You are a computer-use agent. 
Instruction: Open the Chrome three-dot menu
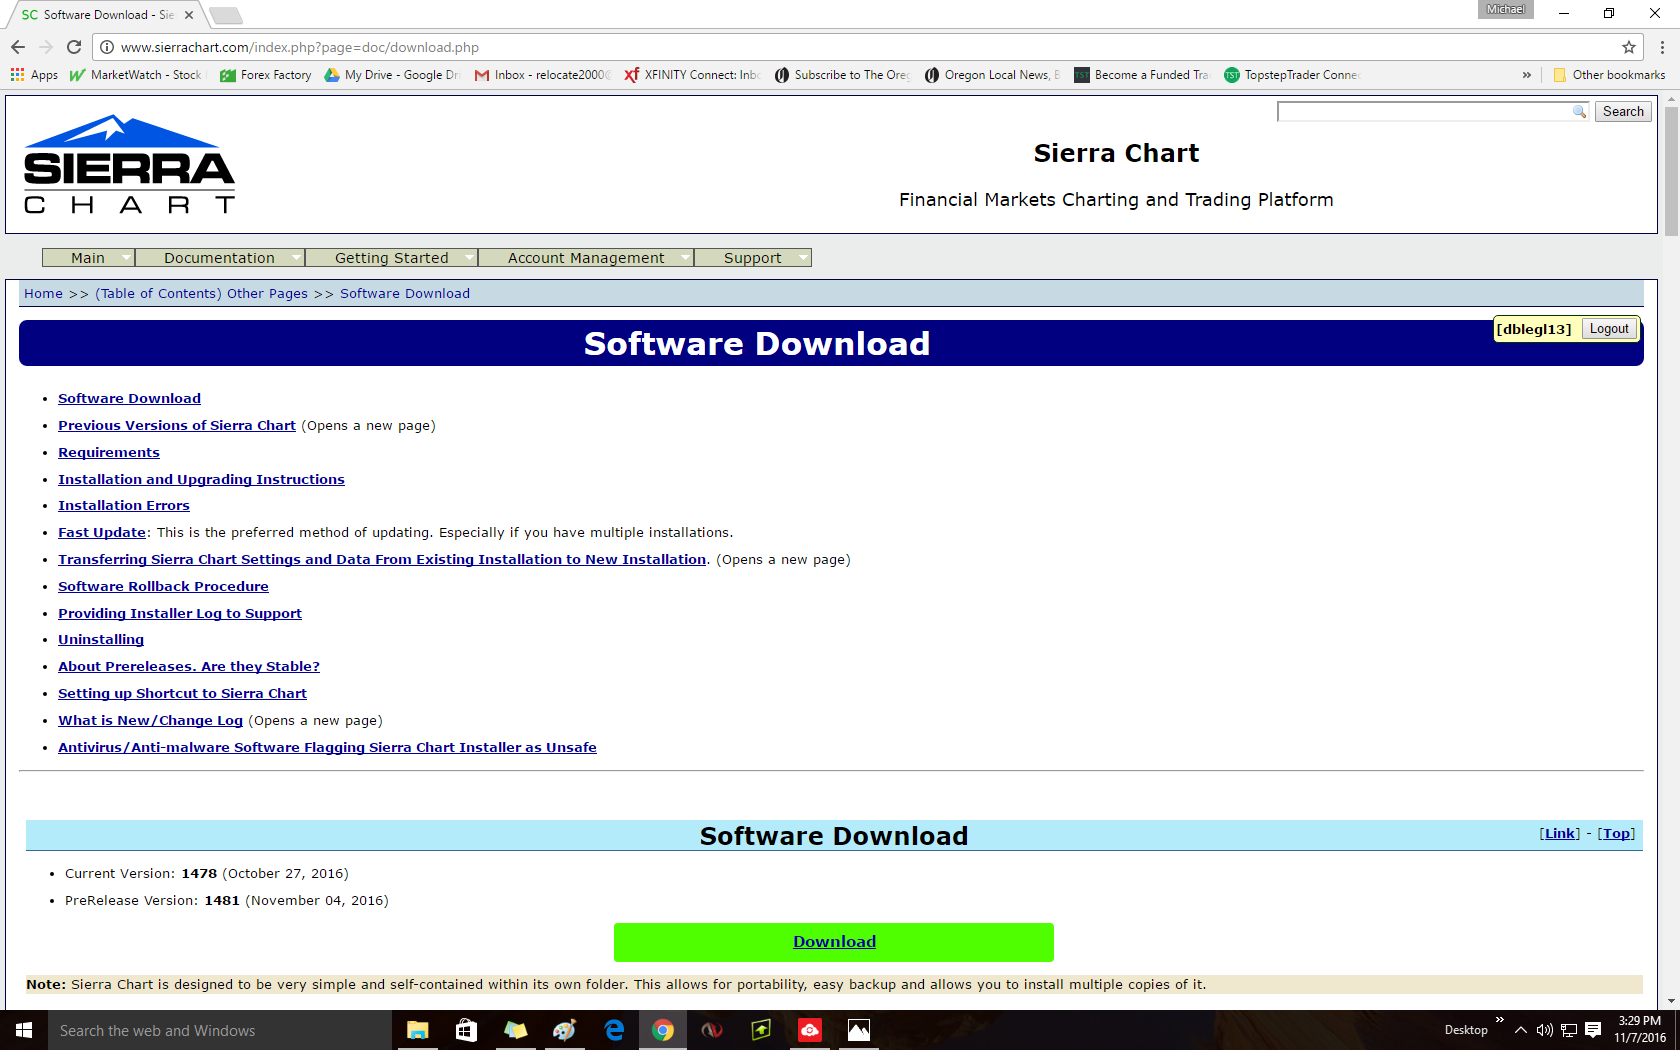click(x=1662, y=47)
